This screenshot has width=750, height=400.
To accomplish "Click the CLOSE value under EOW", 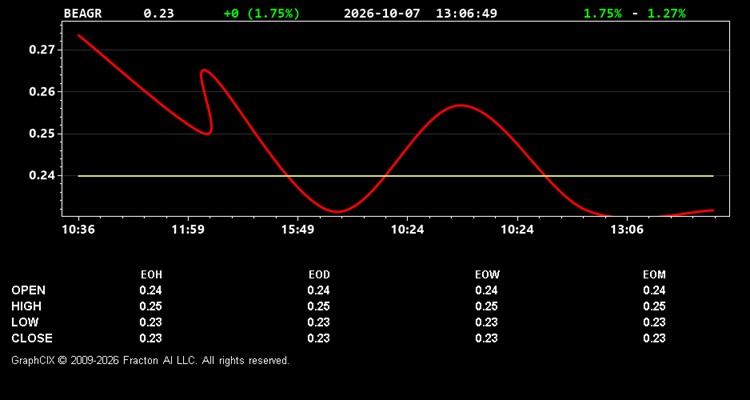I will tap(486, 338).
